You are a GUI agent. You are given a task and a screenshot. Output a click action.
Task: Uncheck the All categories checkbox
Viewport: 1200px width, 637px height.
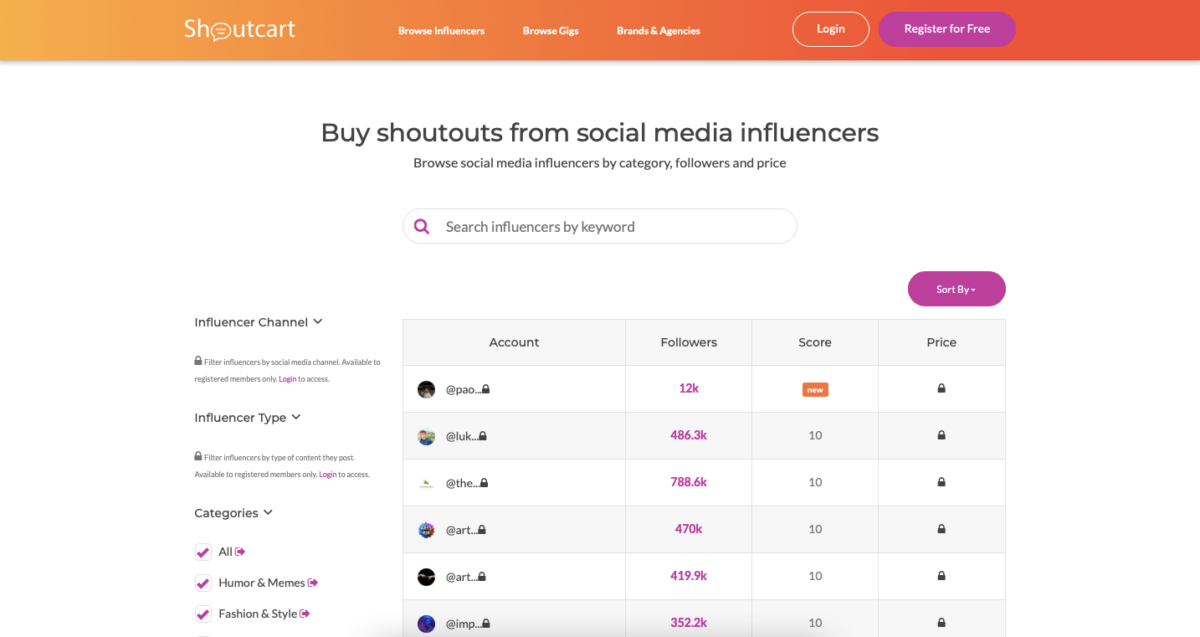(203, 551)
